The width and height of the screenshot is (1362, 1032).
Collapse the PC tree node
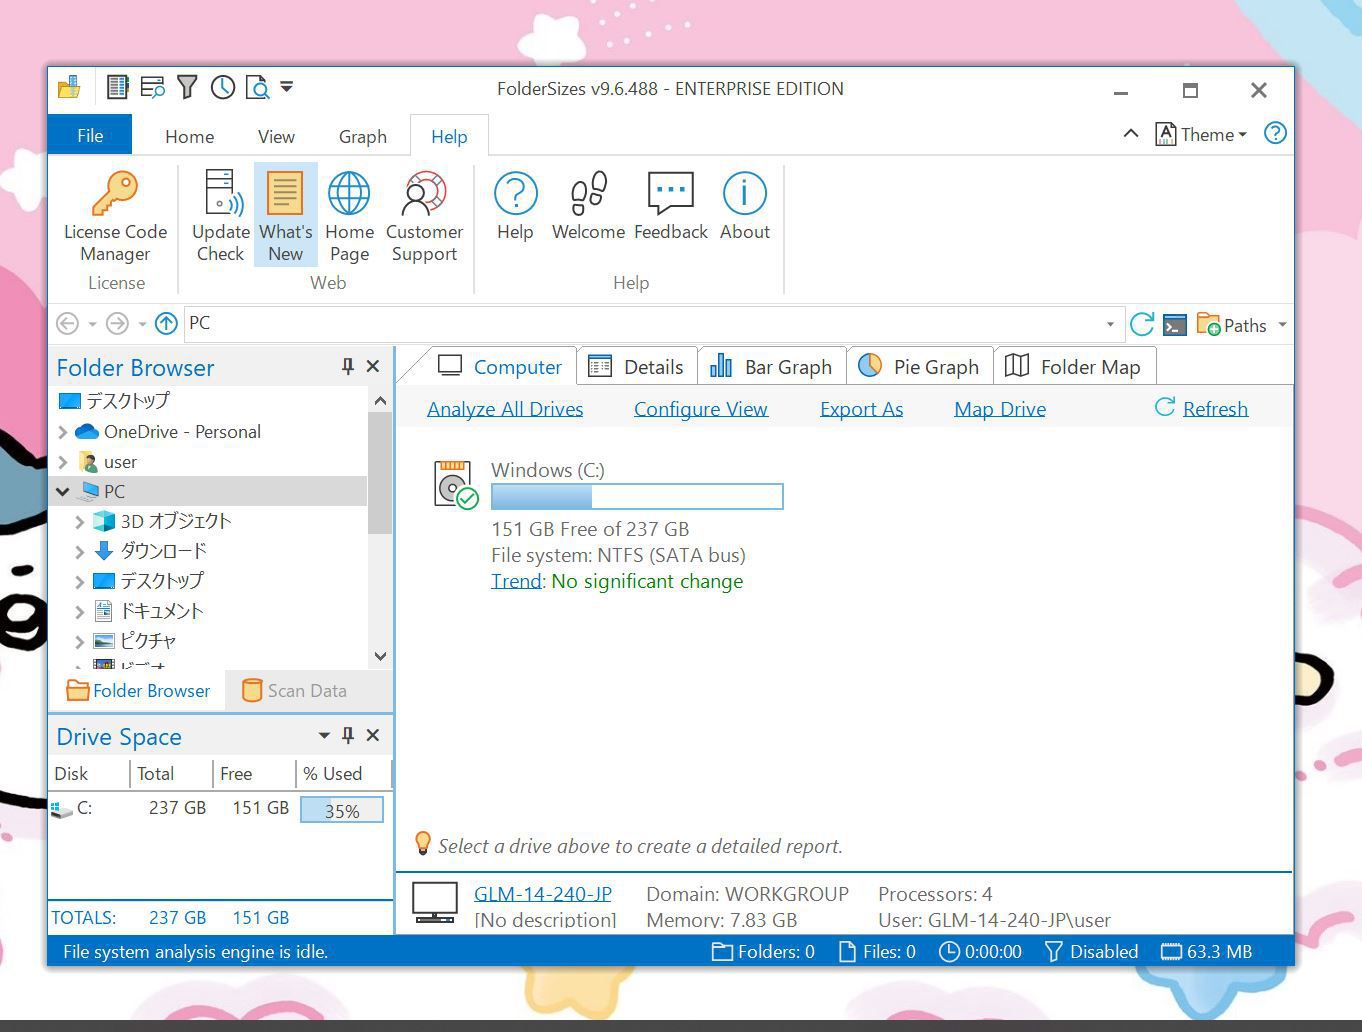pos(63,491)
